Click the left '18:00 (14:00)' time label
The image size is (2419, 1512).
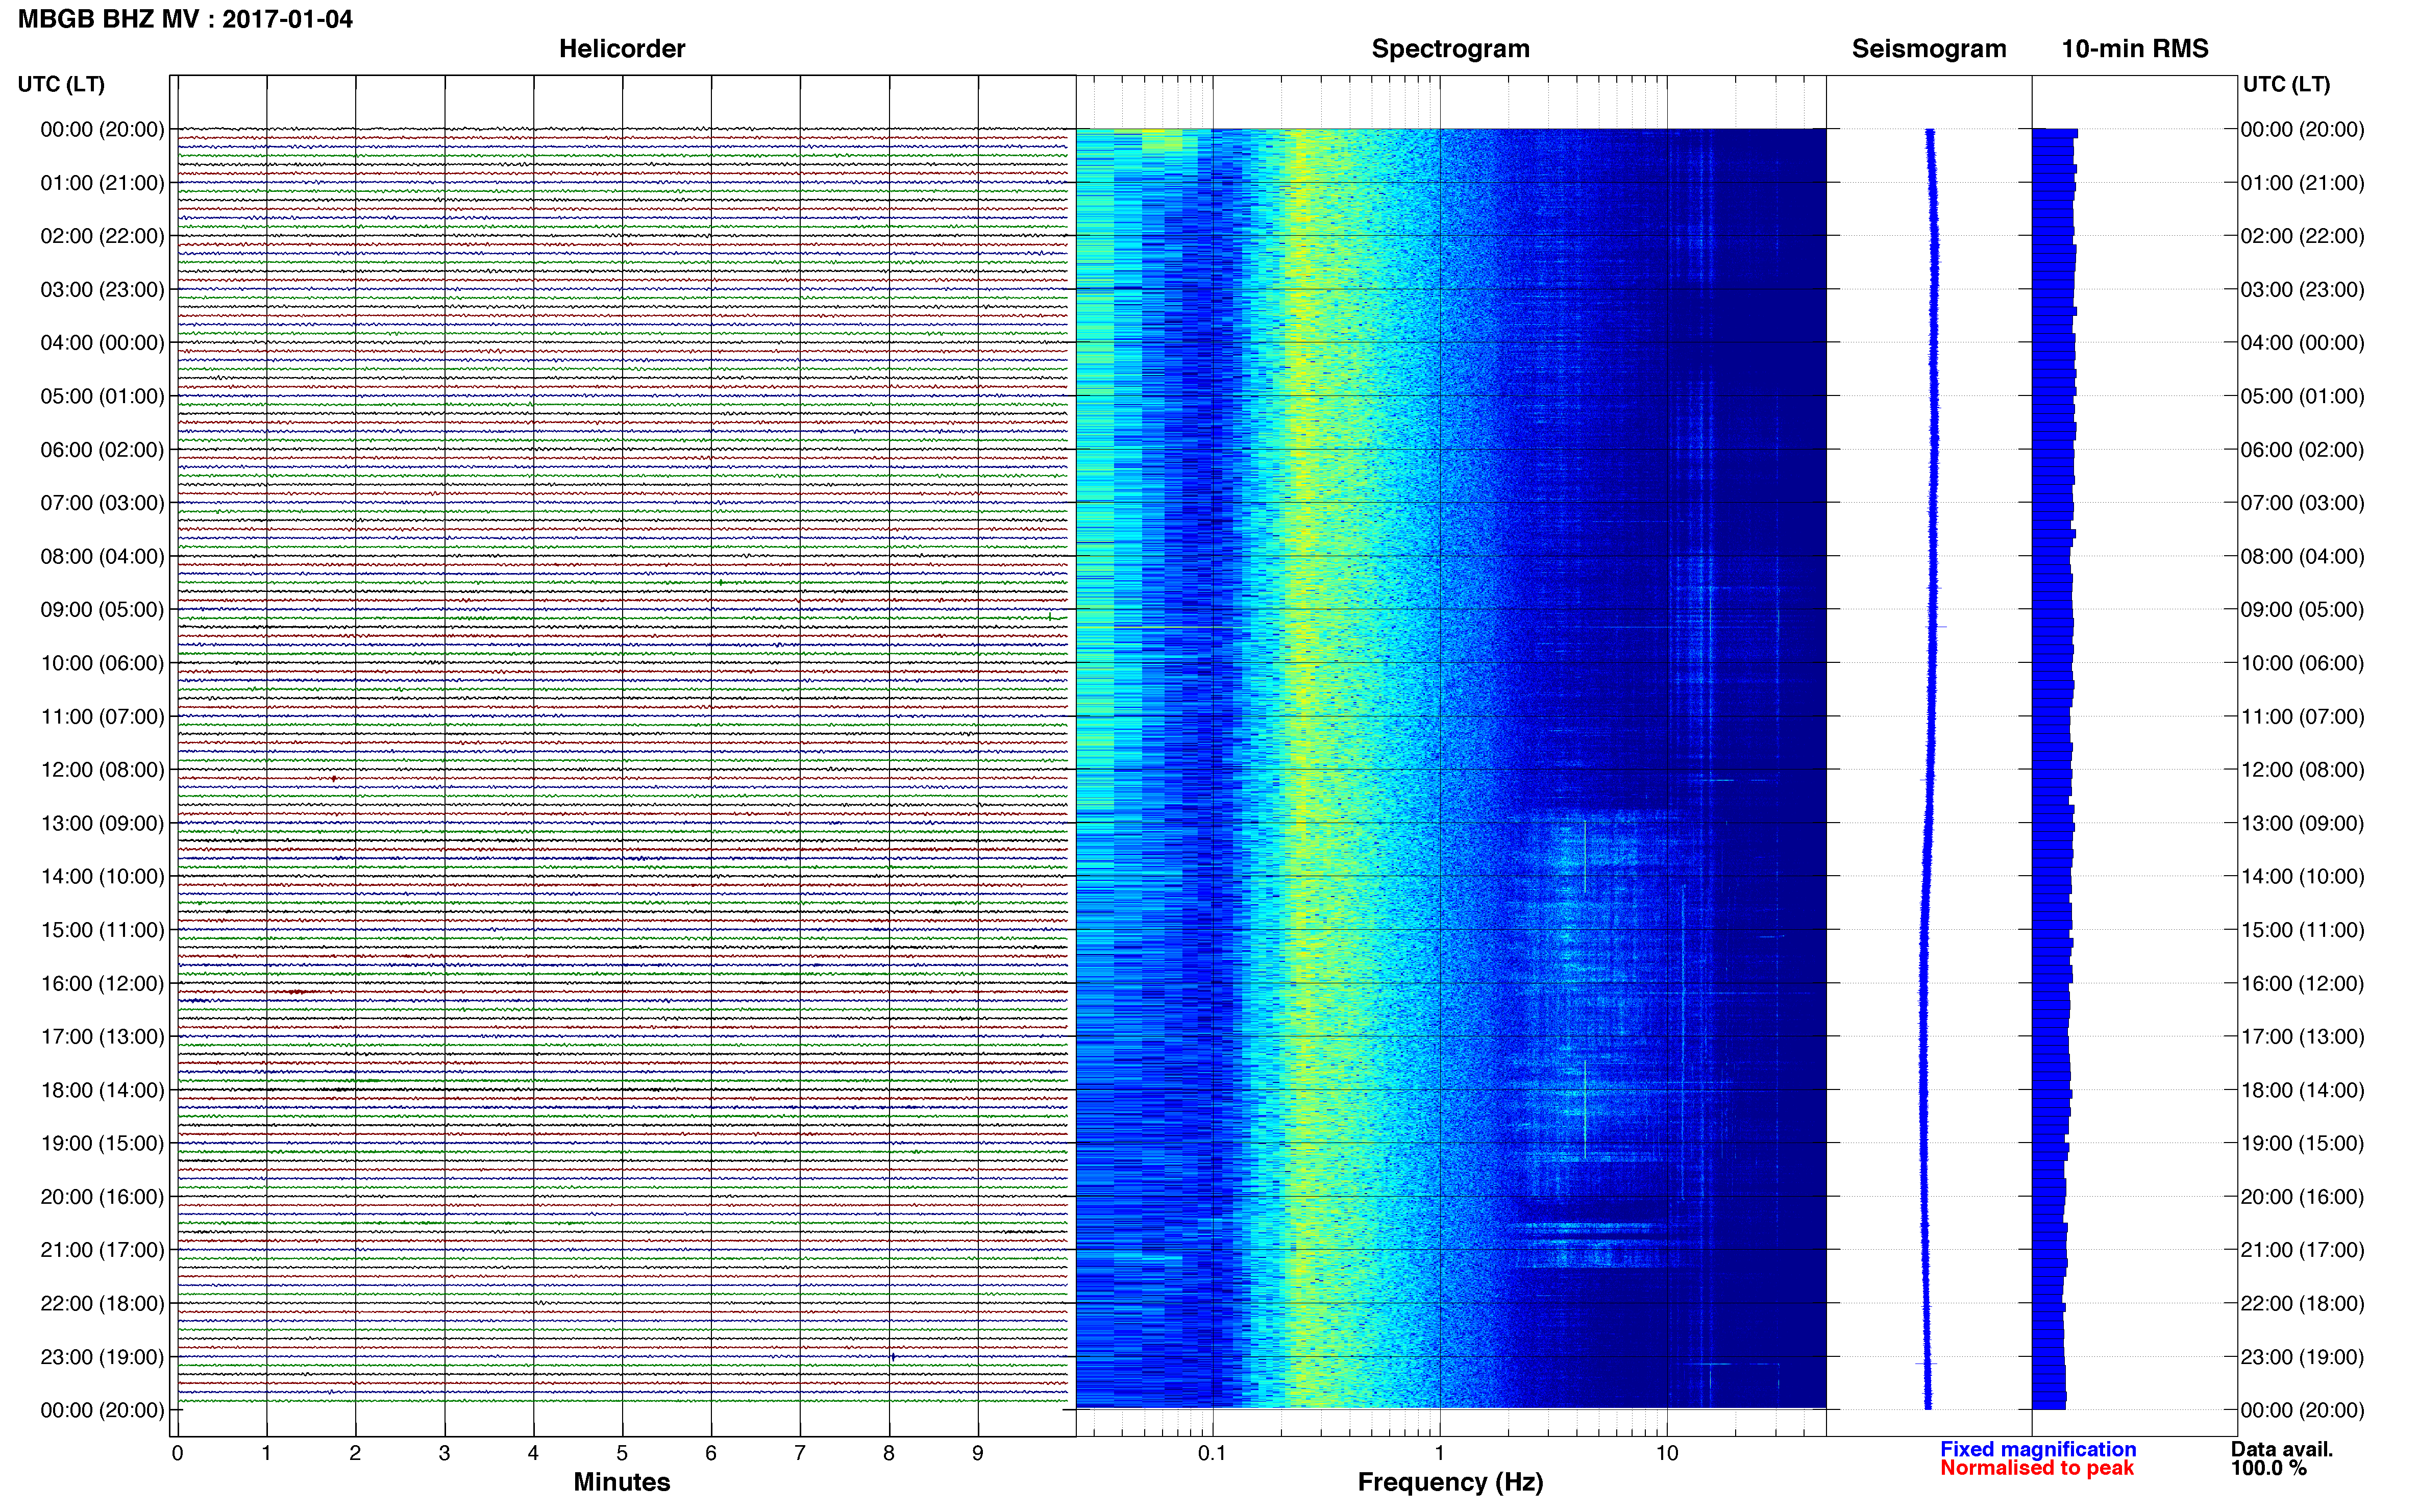click(x=102, y=1090)
